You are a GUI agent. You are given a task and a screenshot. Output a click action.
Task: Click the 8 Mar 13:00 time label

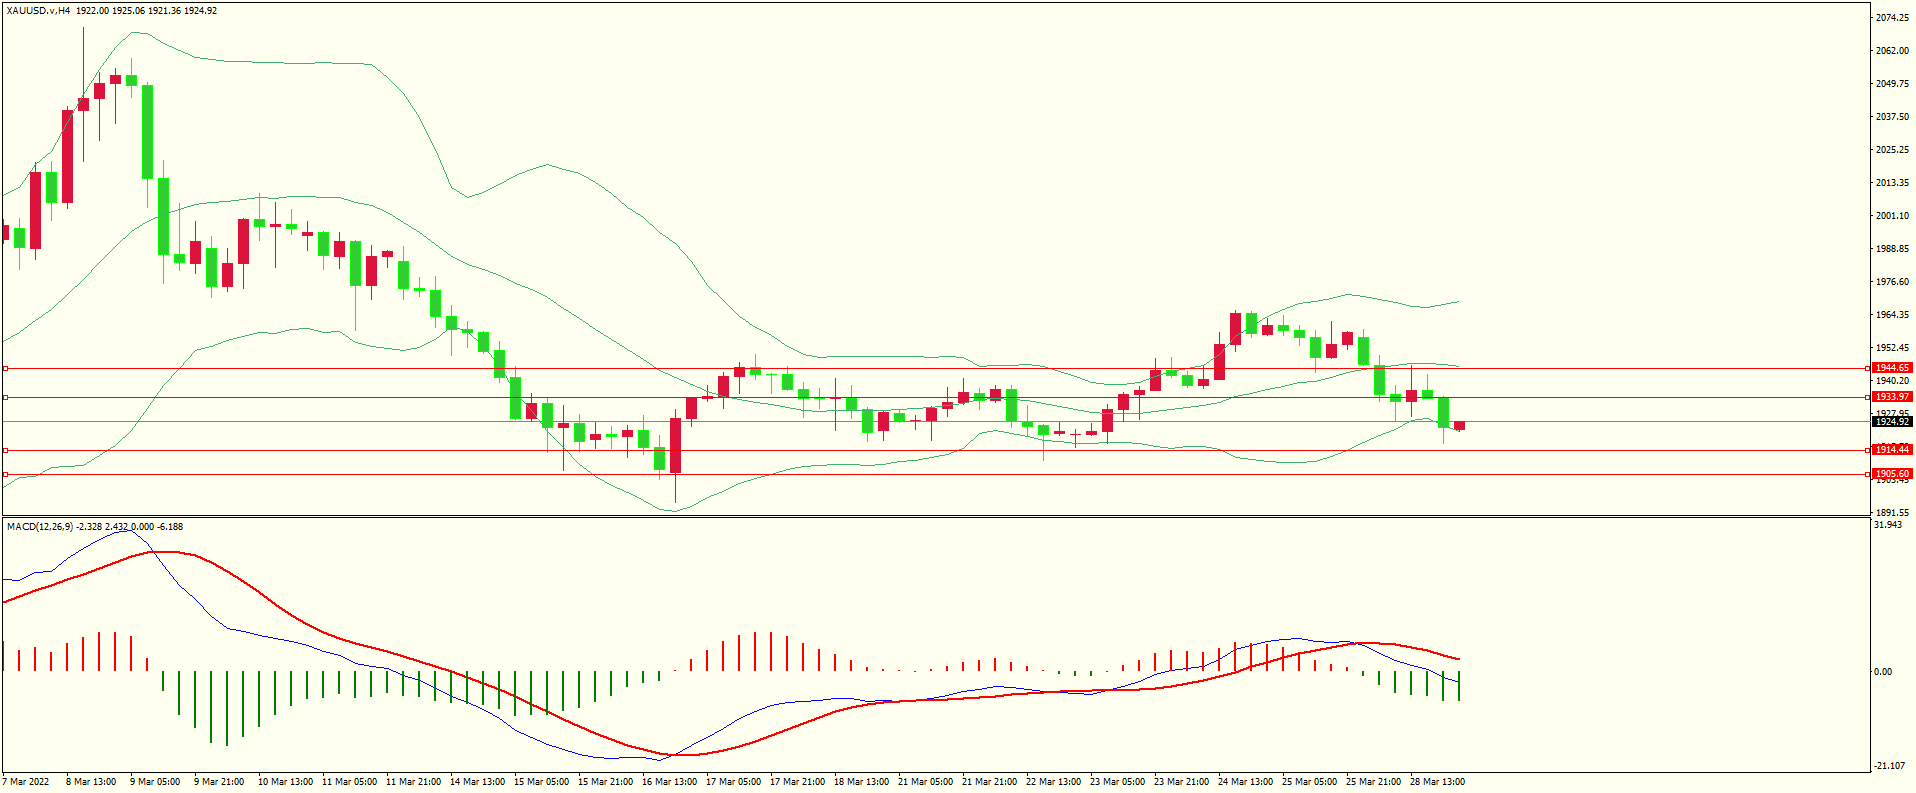pos(91,782)
